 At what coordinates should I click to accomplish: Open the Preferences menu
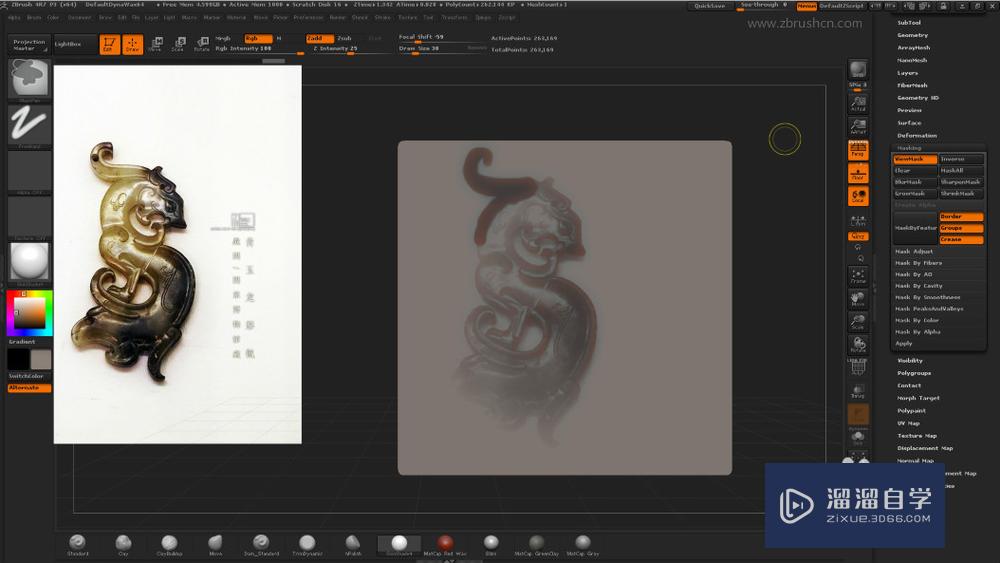point(308,17)
